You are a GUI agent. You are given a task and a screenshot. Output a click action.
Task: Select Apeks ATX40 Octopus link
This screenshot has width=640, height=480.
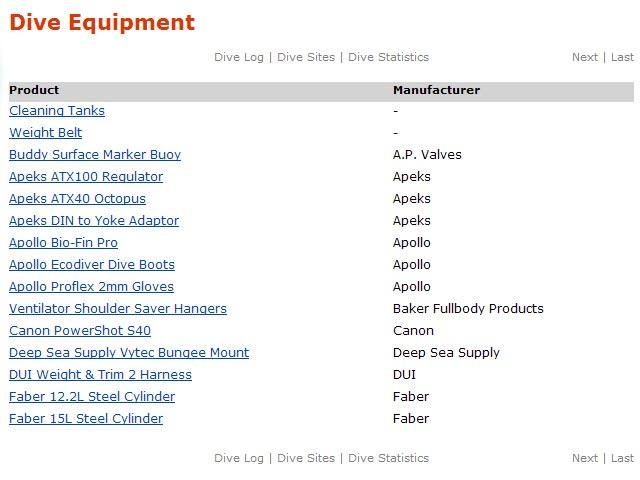(77, 199)
